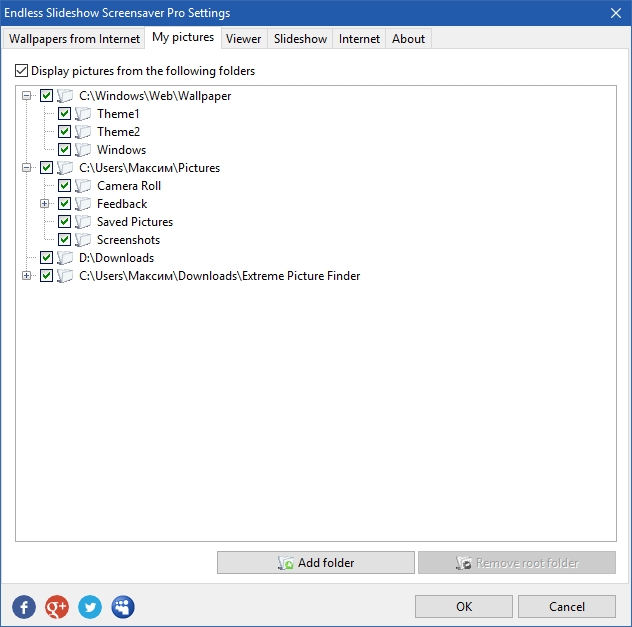Viewport: 632px width, 627px height.
Task: Uncheck the Theme1 folder checkbox
Action: (64, 114)
